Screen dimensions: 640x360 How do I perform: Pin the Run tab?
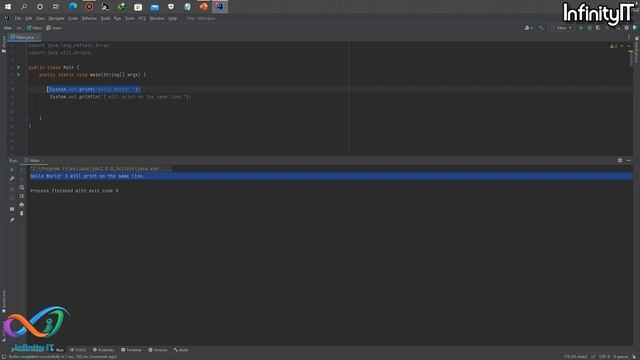12,220
